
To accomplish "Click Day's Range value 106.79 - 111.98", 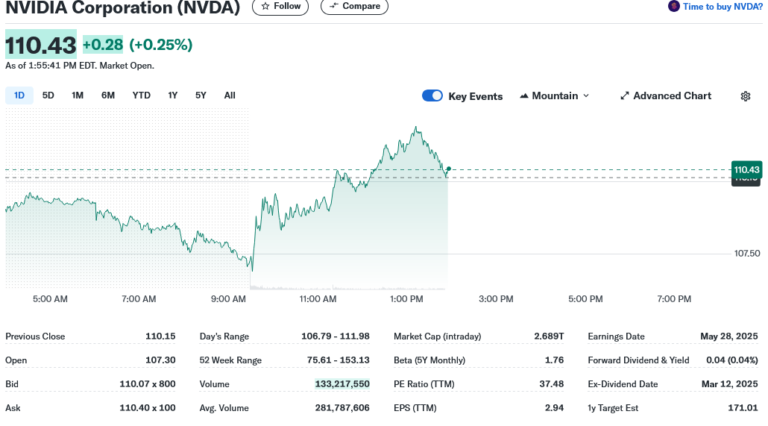I will point(336,336).
